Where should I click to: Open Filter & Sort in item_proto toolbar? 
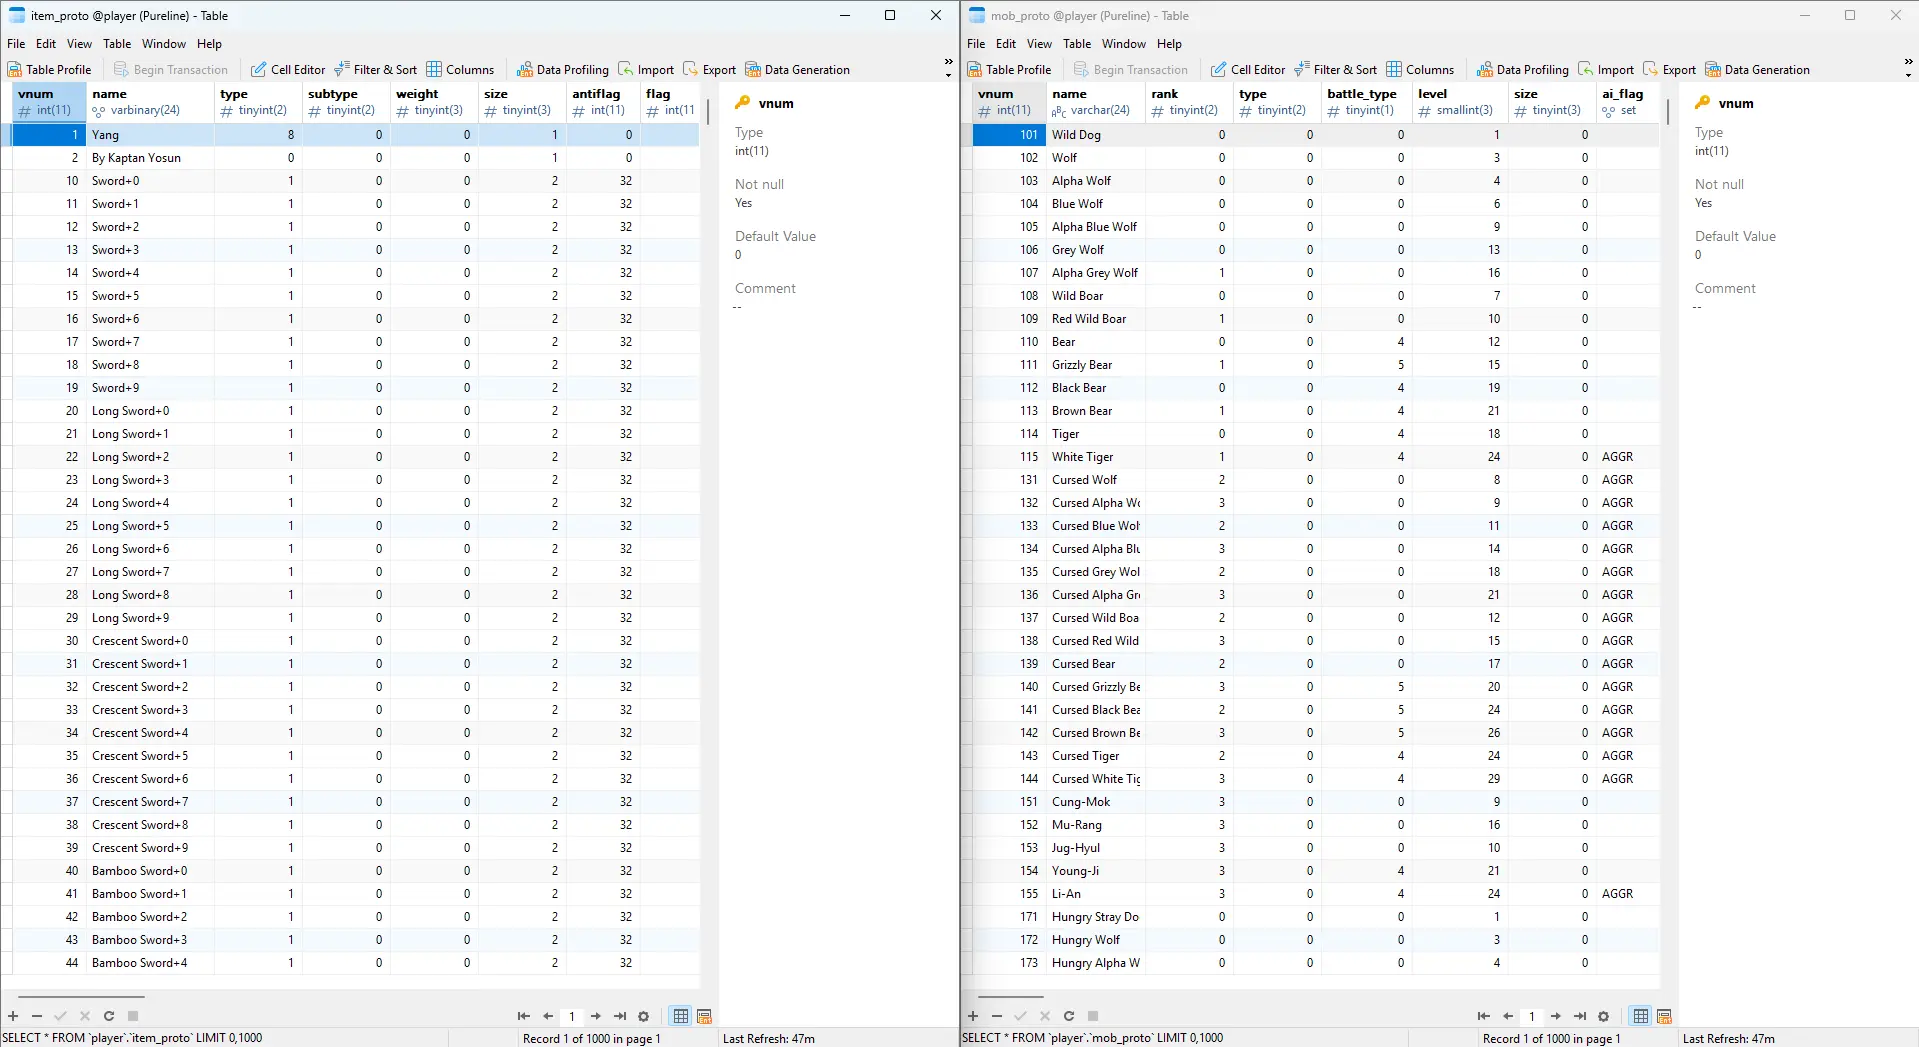(375, 70)
